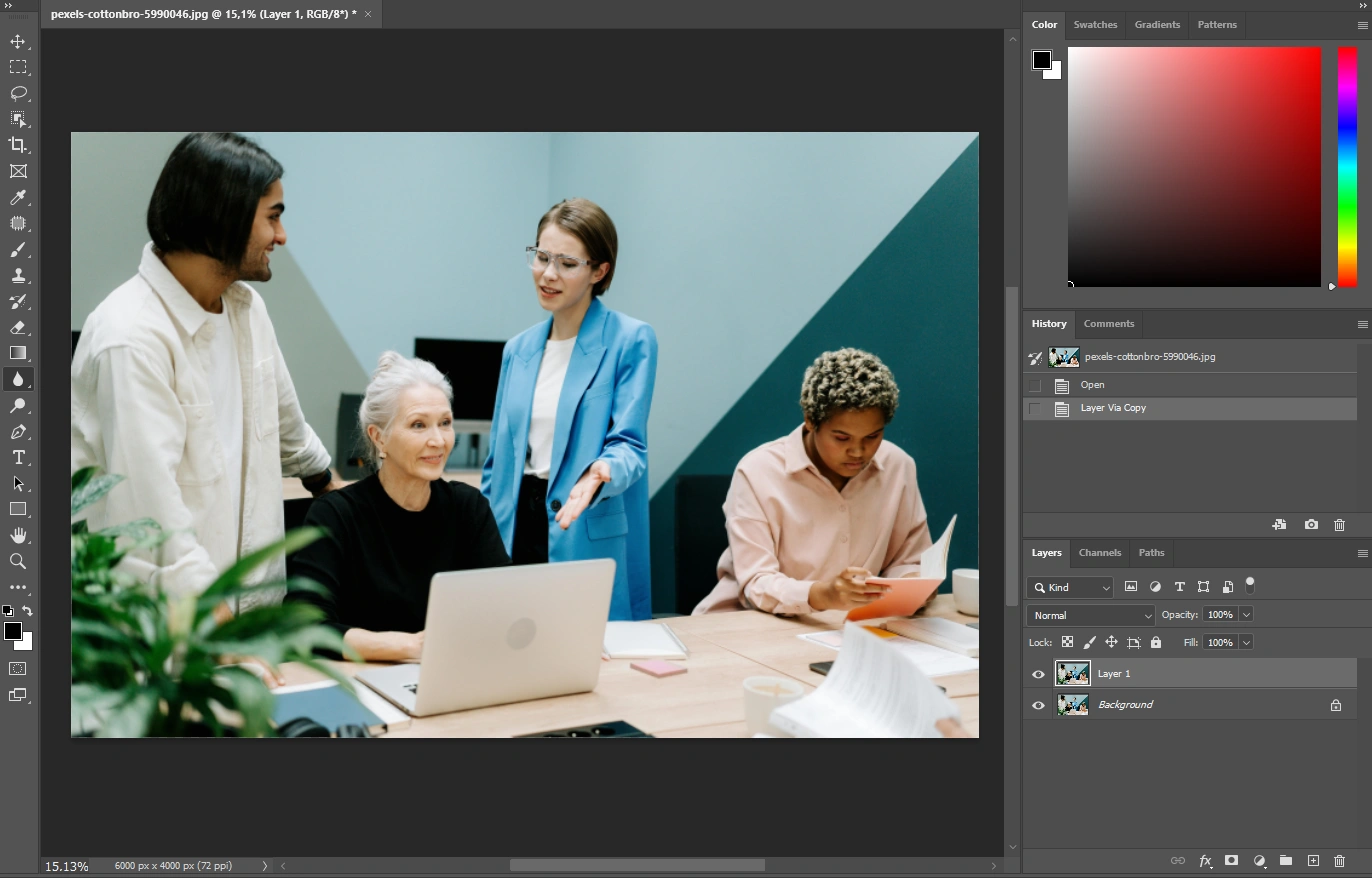Reset default foreground and background colors
1372x878 pixels.
[x=8, y=610]
